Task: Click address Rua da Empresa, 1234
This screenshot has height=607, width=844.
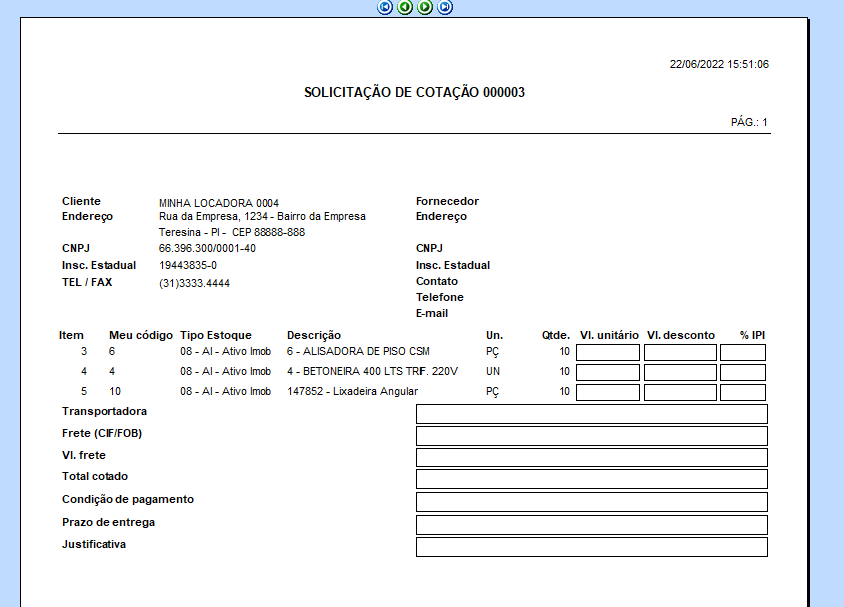Action: tap(214, 216)
